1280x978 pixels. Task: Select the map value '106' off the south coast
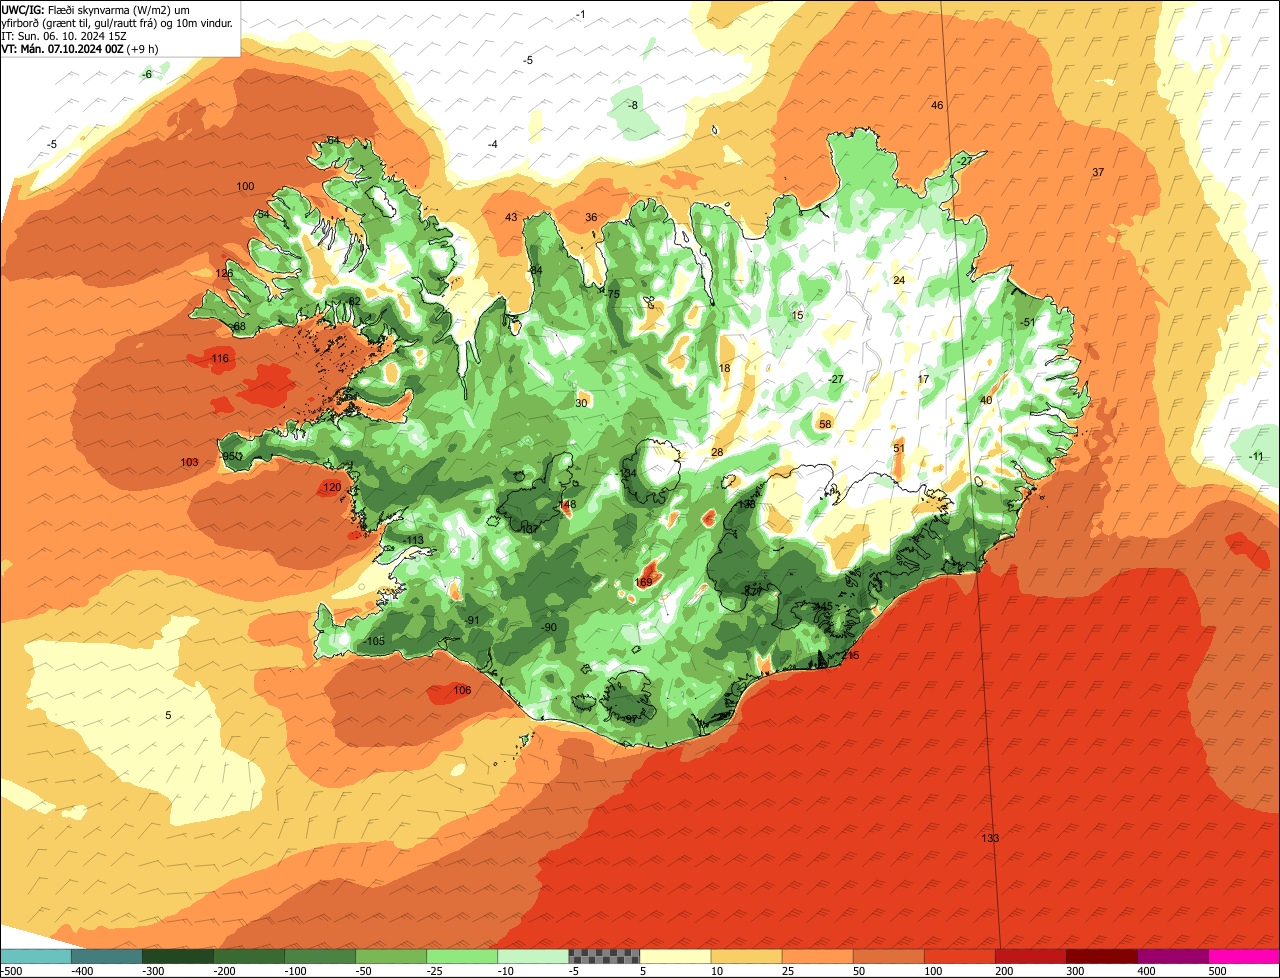462,691
